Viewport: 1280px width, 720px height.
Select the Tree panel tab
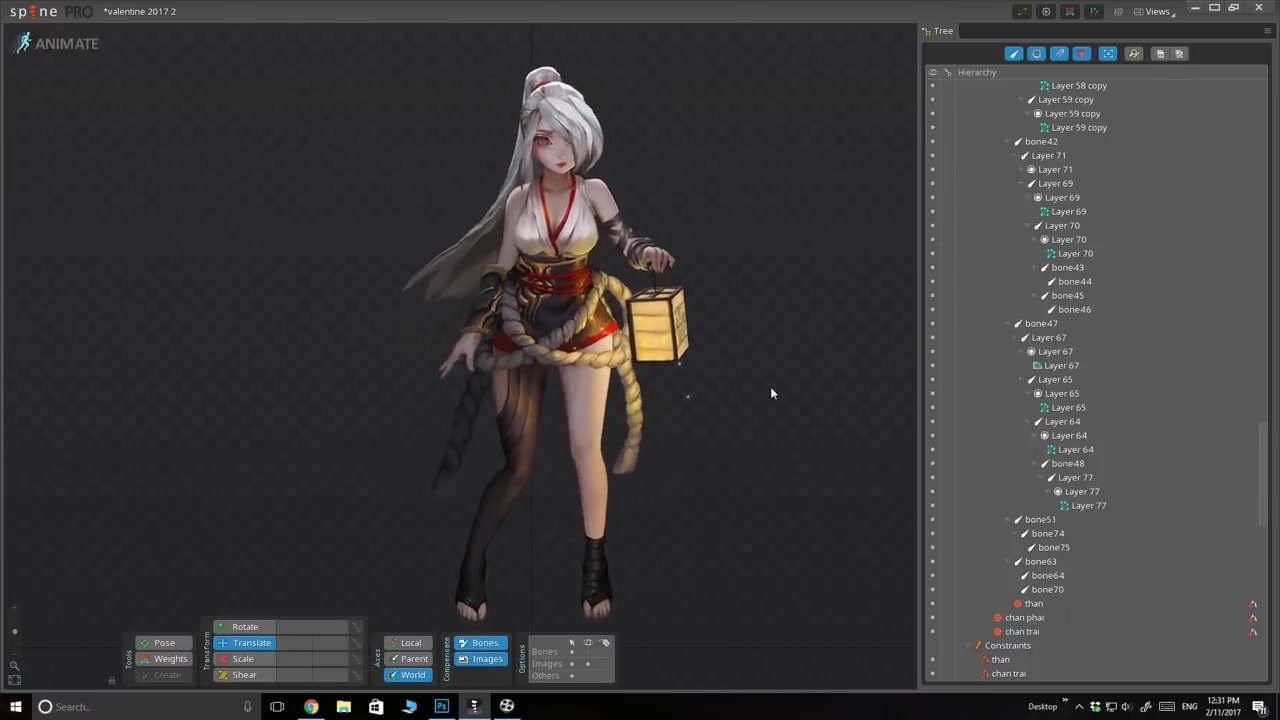point(938,31)
